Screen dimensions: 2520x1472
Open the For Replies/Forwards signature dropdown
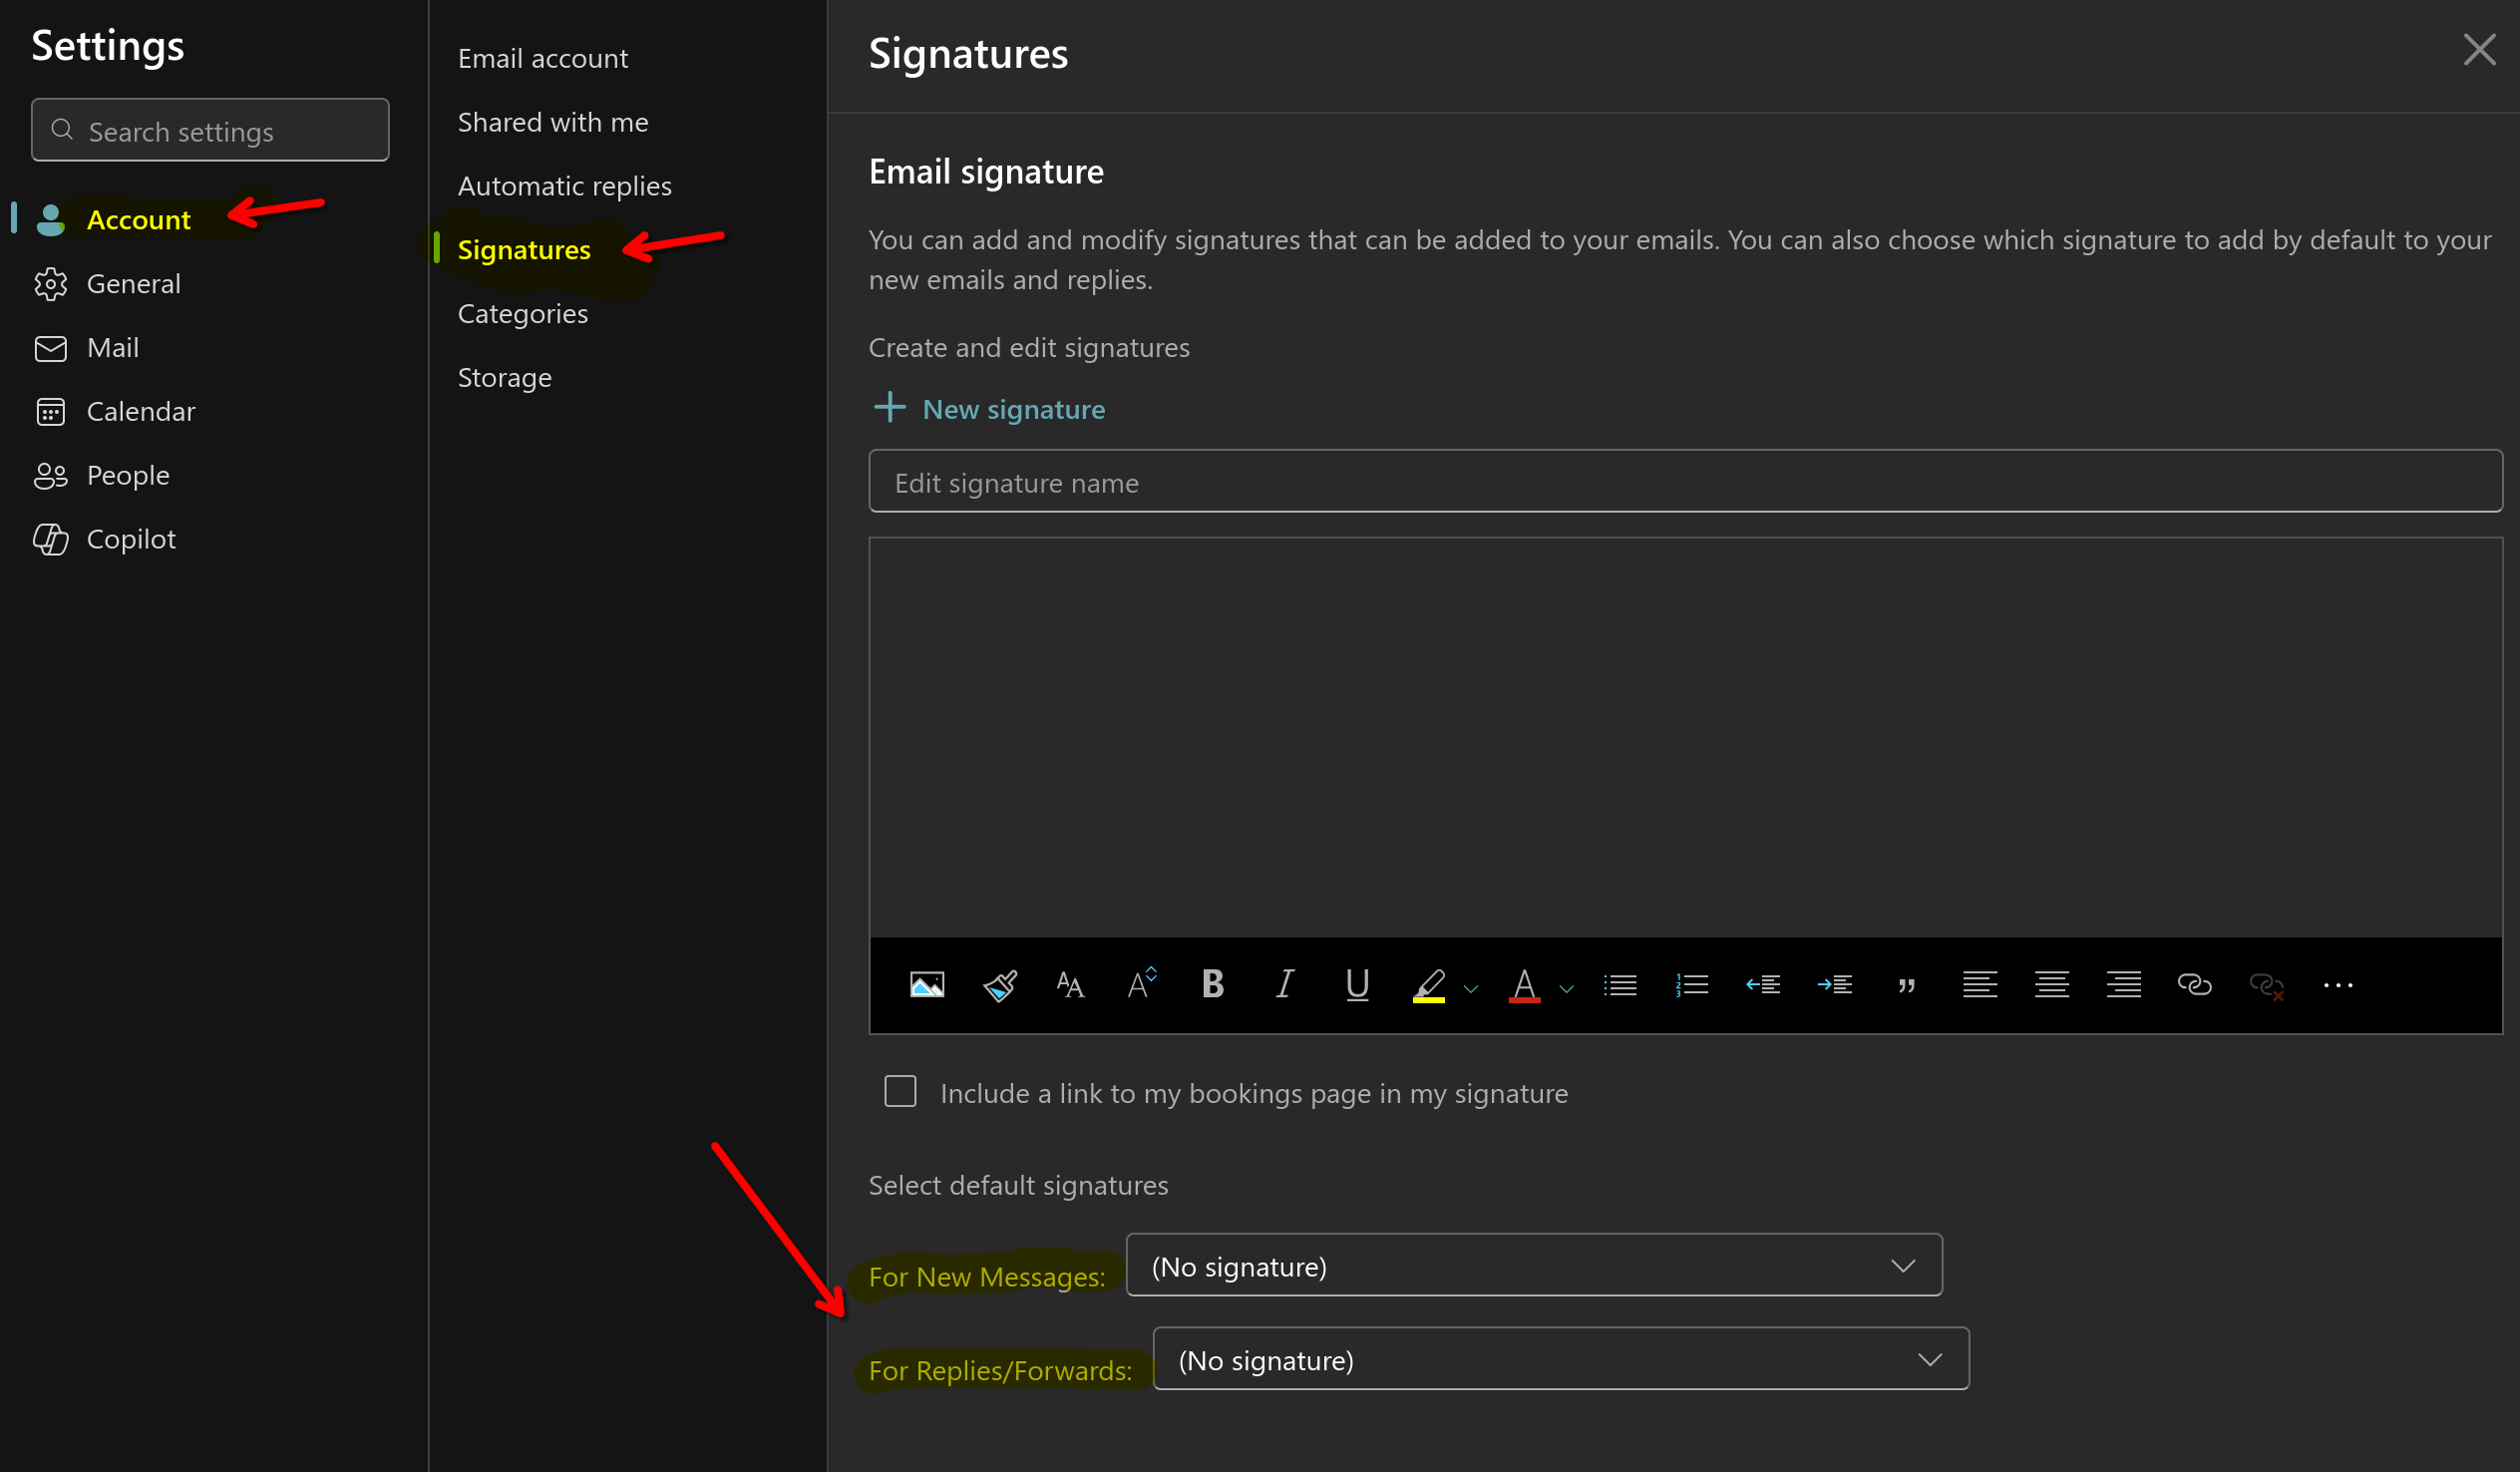coord(1560,1359)
